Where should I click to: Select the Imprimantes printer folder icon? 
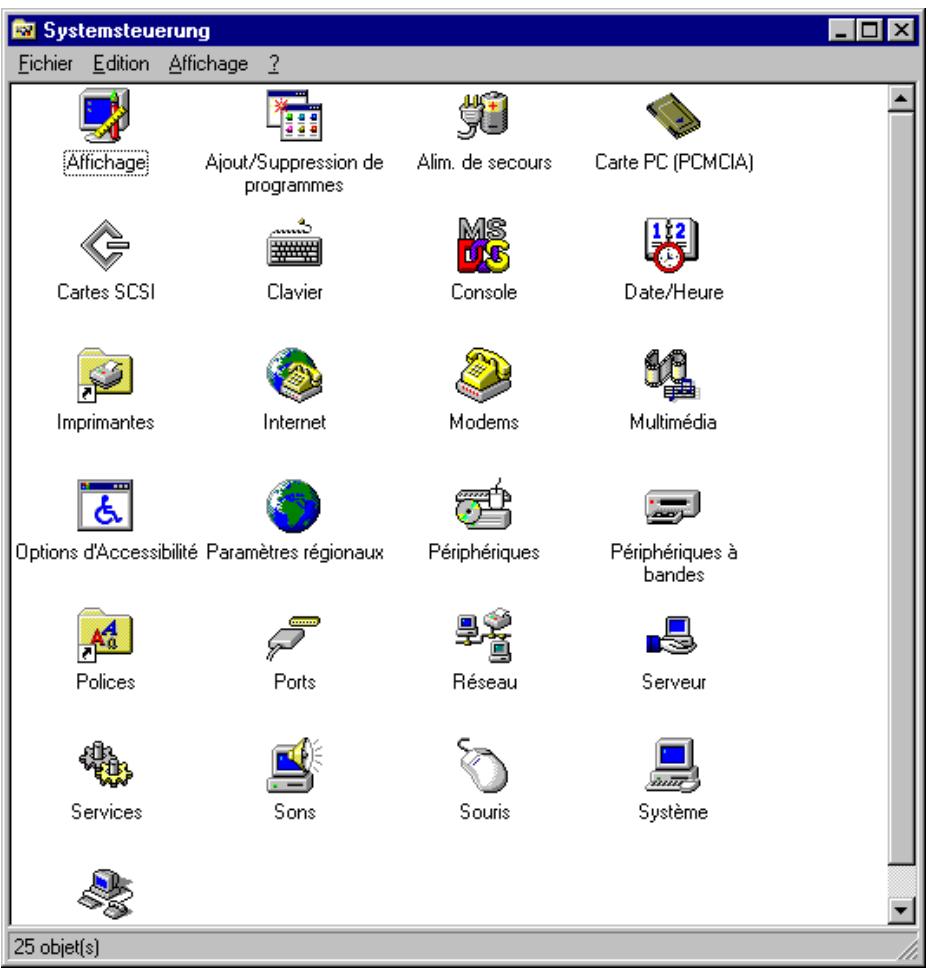105,375
